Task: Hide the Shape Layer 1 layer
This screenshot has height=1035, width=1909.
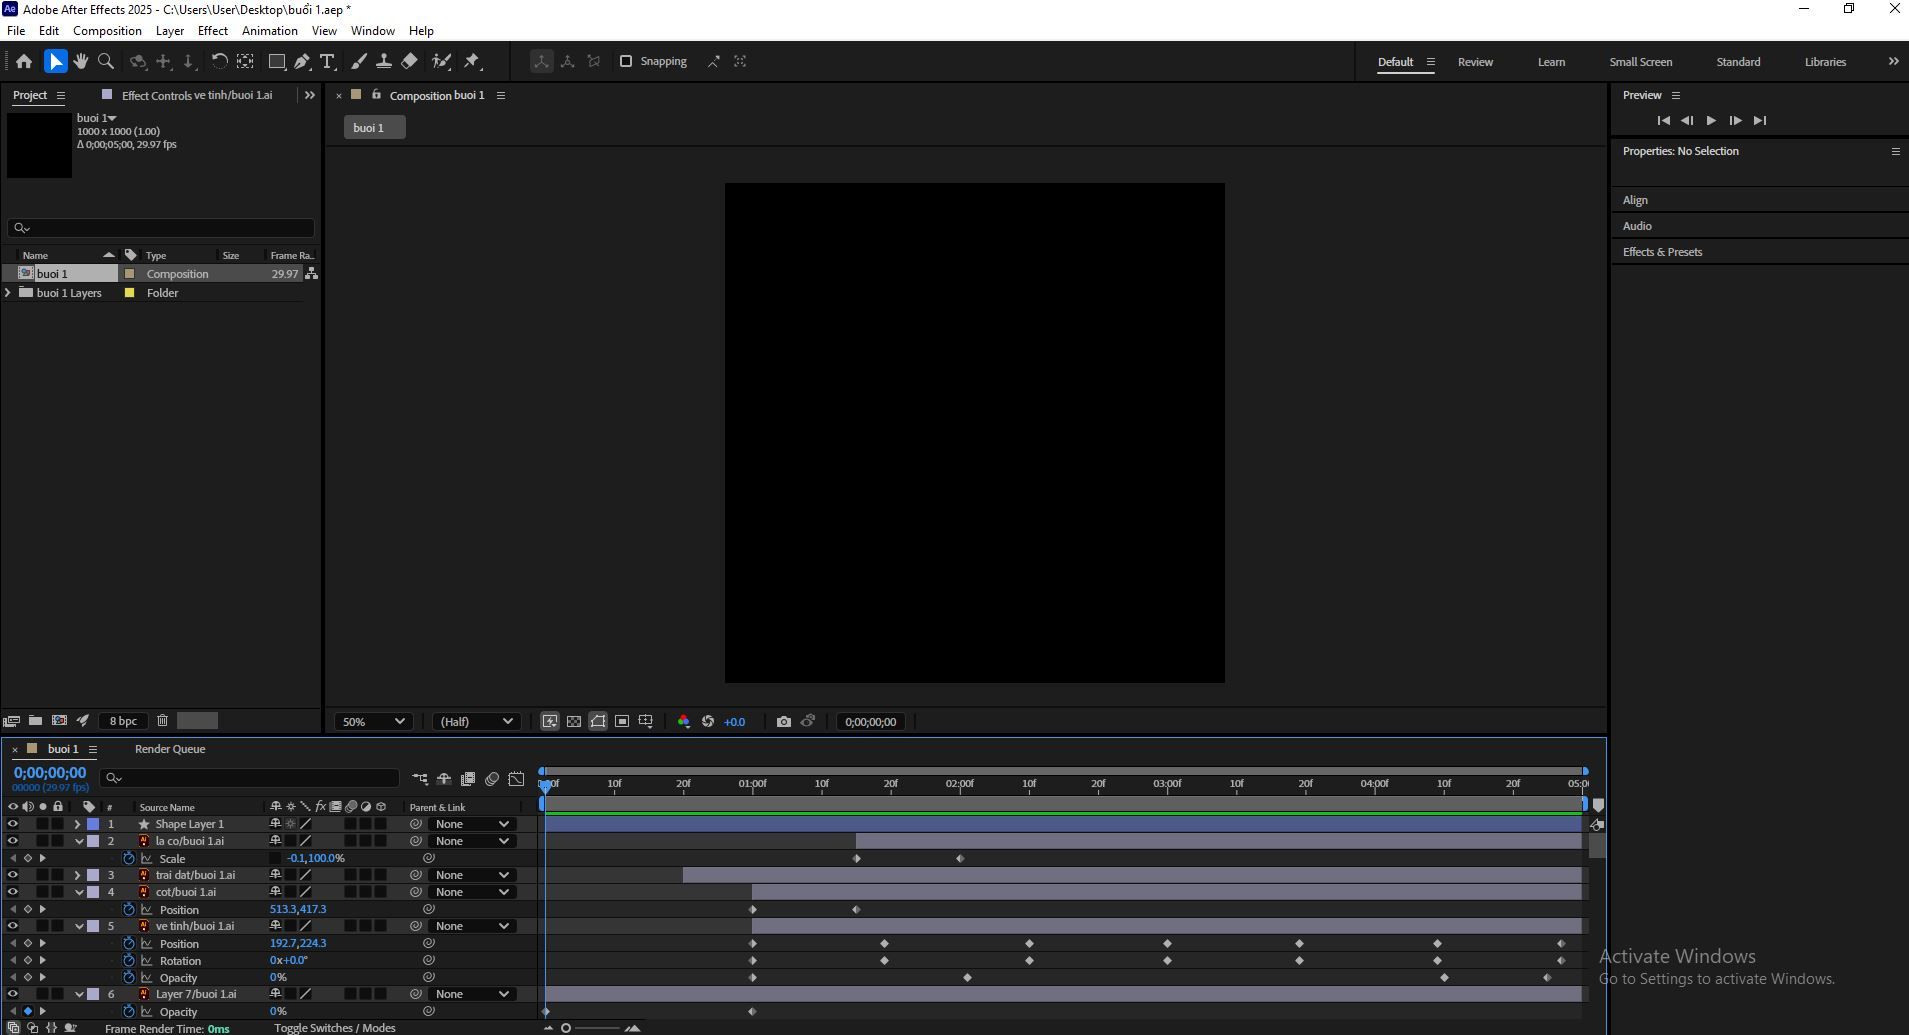Action: click(x=13, y=824)
